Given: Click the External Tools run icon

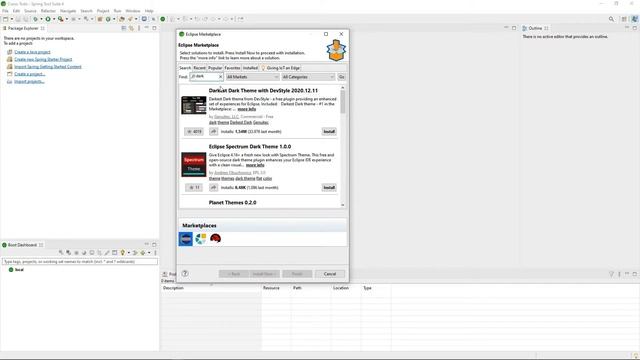Looking at the screenshot, I should pos(60,19).
